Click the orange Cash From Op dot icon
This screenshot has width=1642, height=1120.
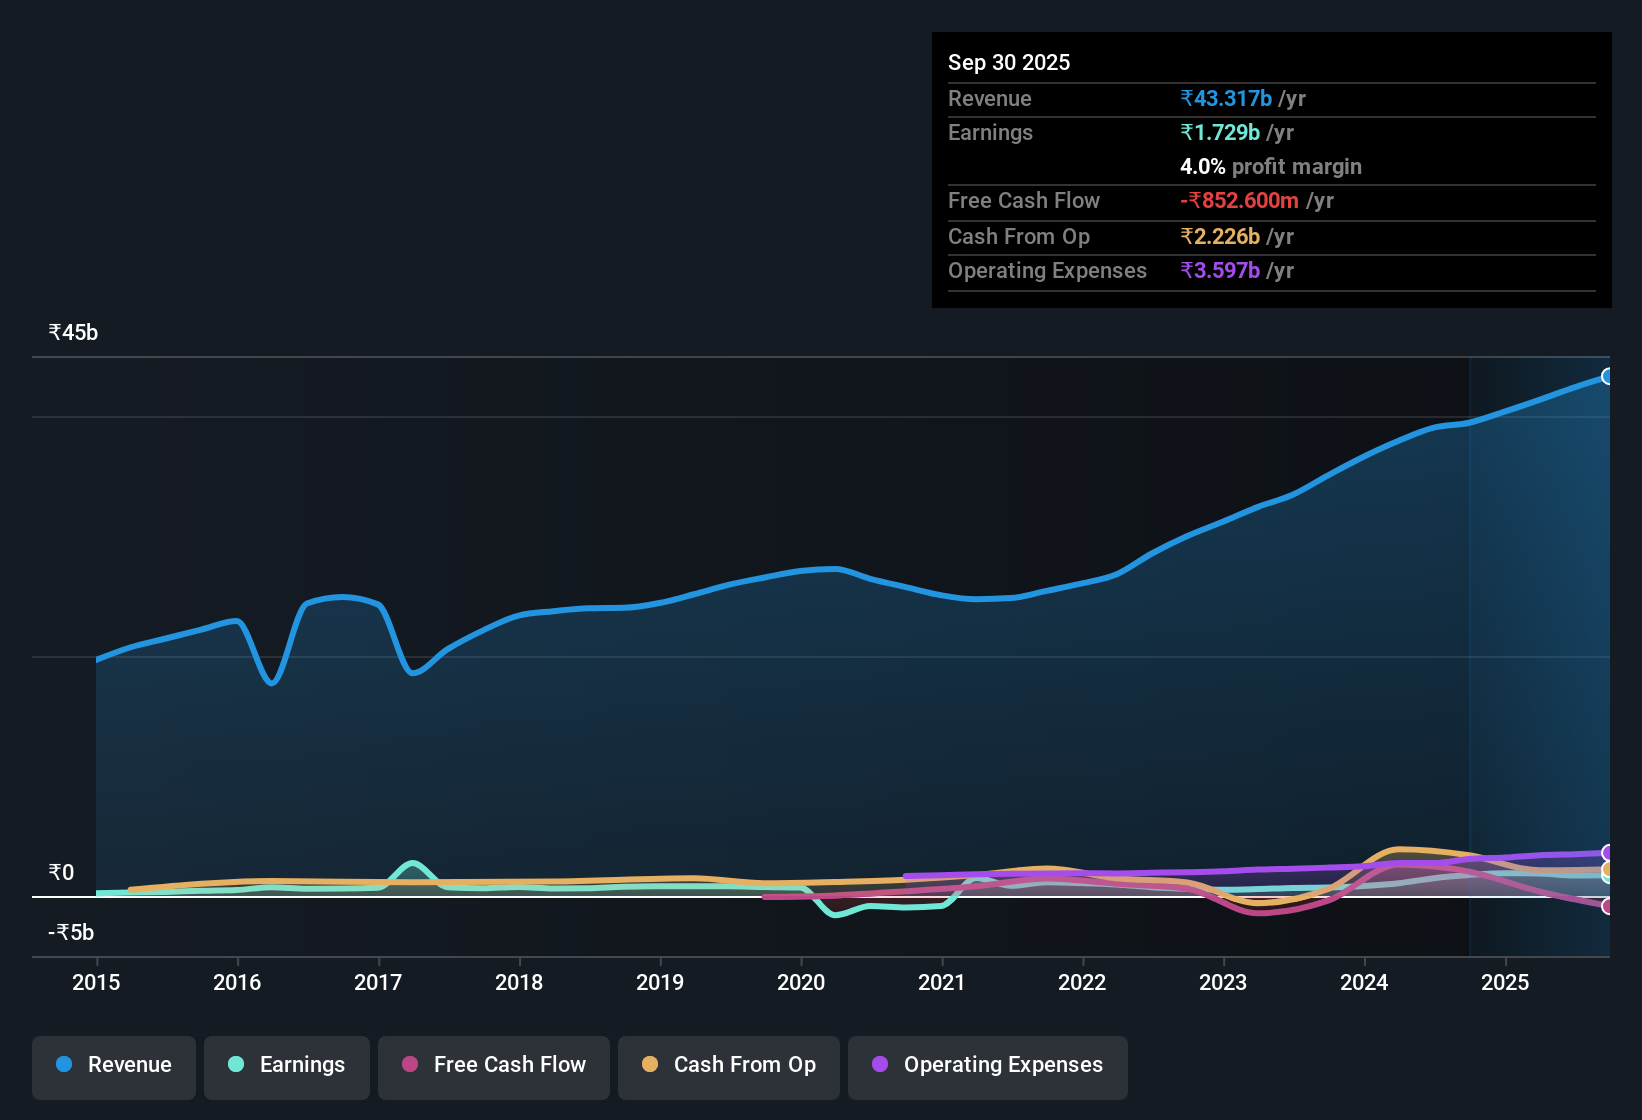pos(650,1064)
